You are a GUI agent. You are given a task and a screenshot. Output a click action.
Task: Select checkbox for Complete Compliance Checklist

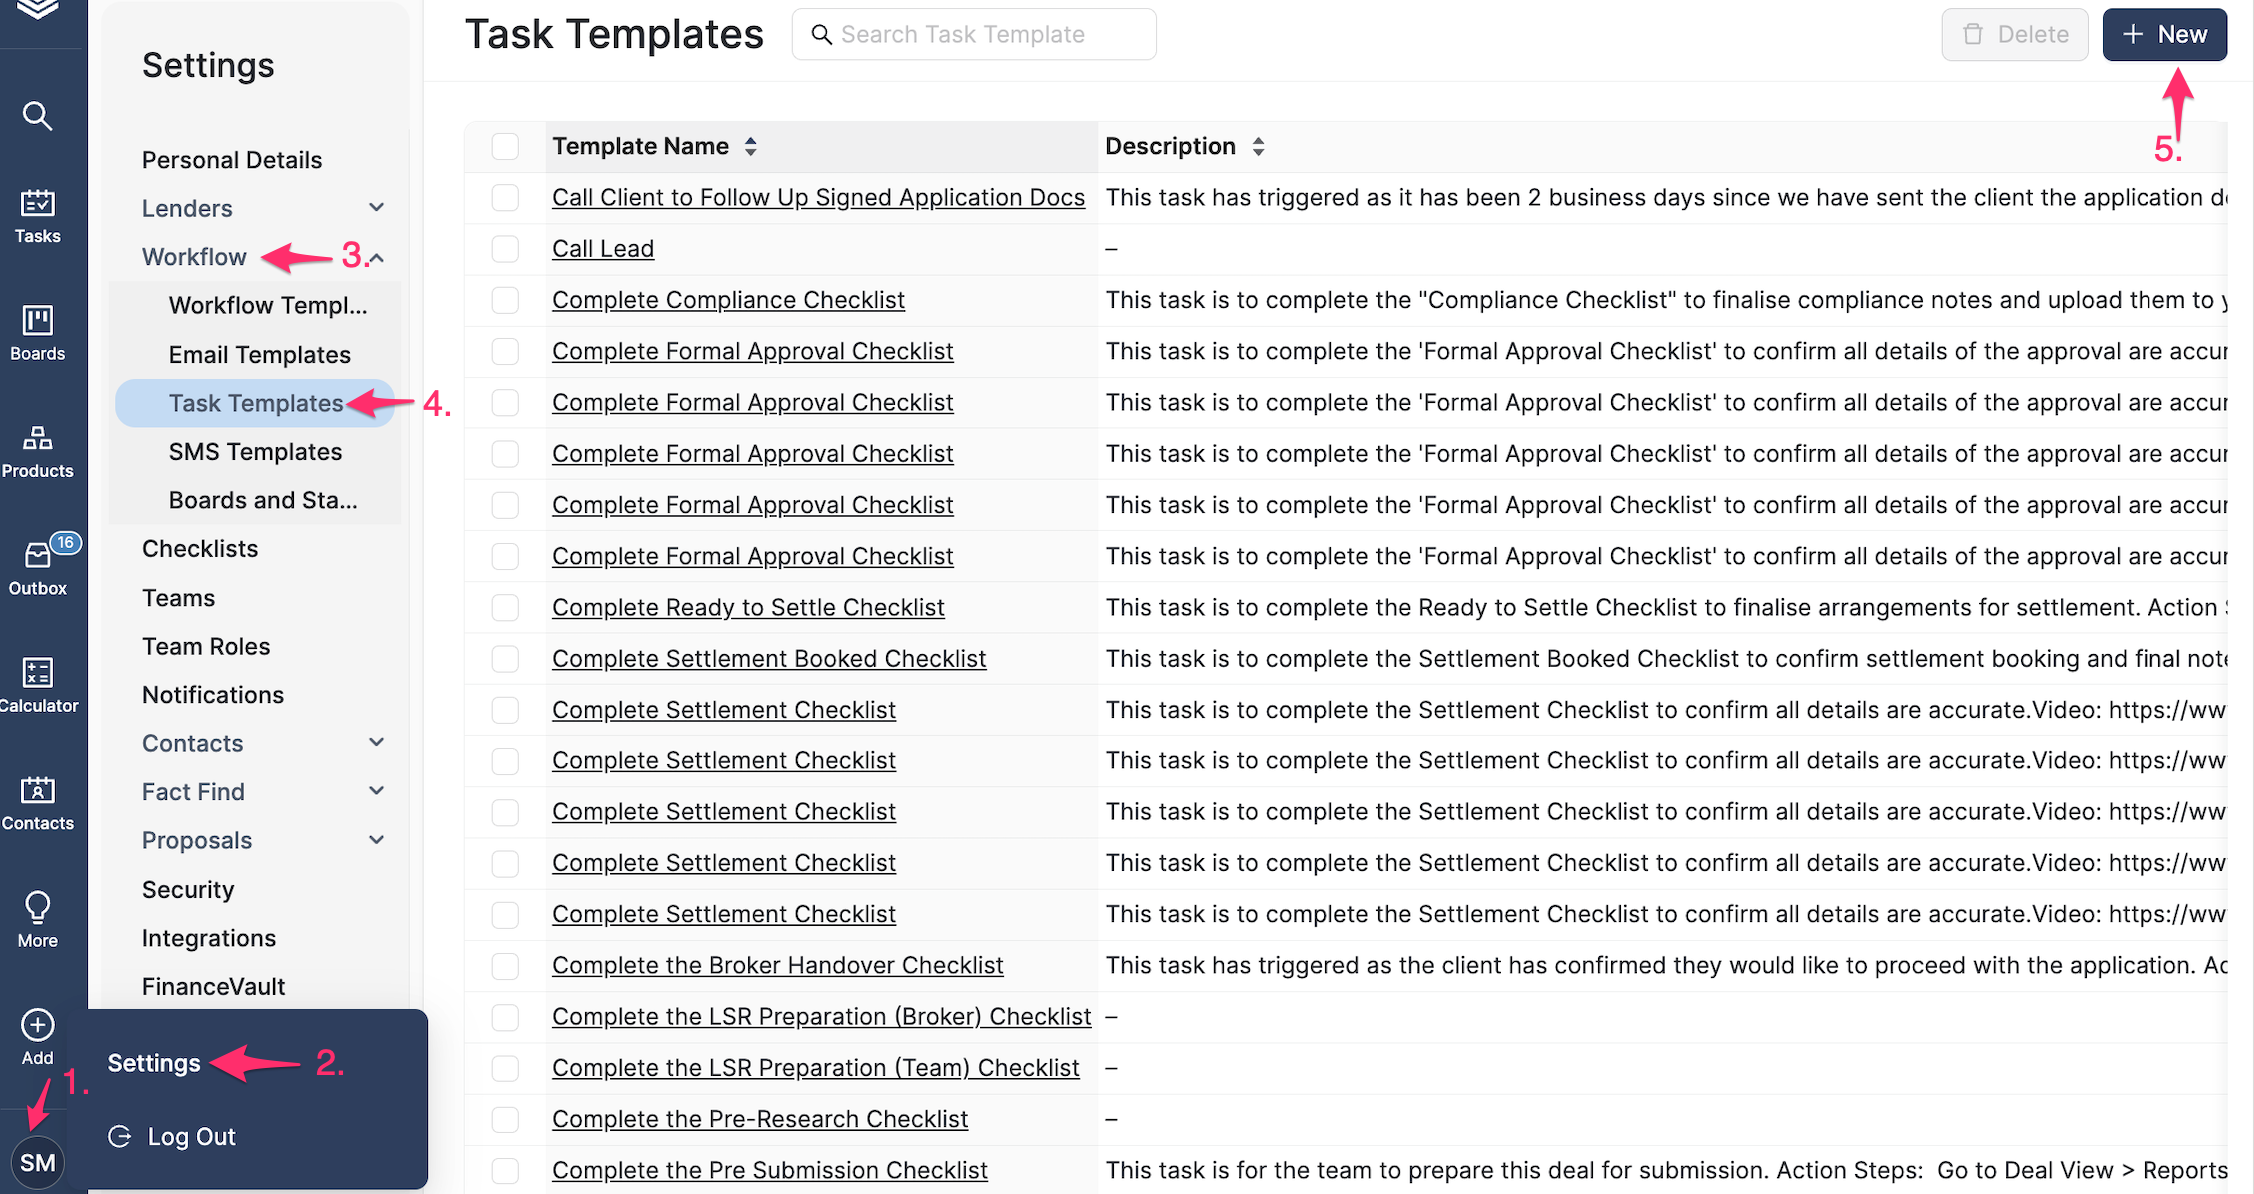505,300
